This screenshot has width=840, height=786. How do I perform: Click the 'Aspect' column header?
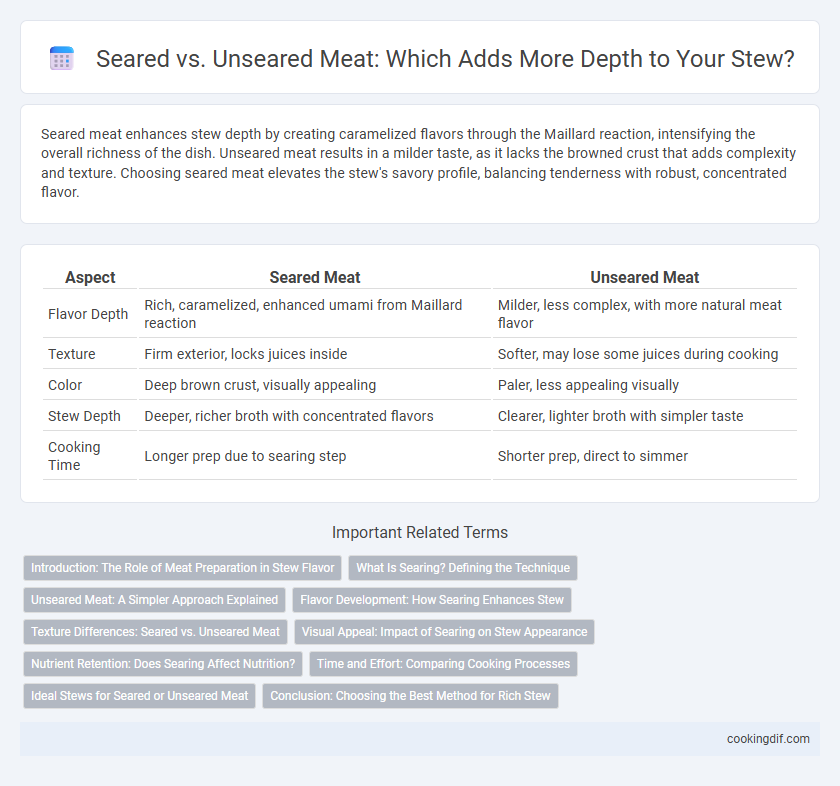pyautogui.click(x=90, y=278)
